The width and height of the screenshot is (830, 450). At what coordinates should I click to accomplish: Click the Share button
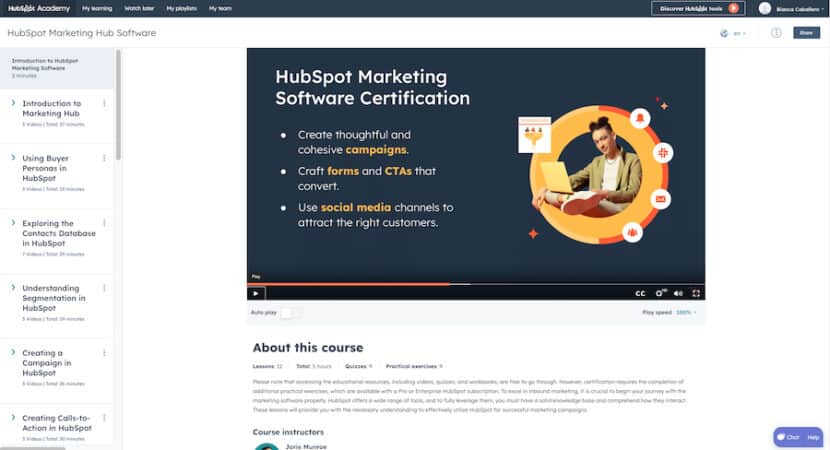[x=806, y=33]
